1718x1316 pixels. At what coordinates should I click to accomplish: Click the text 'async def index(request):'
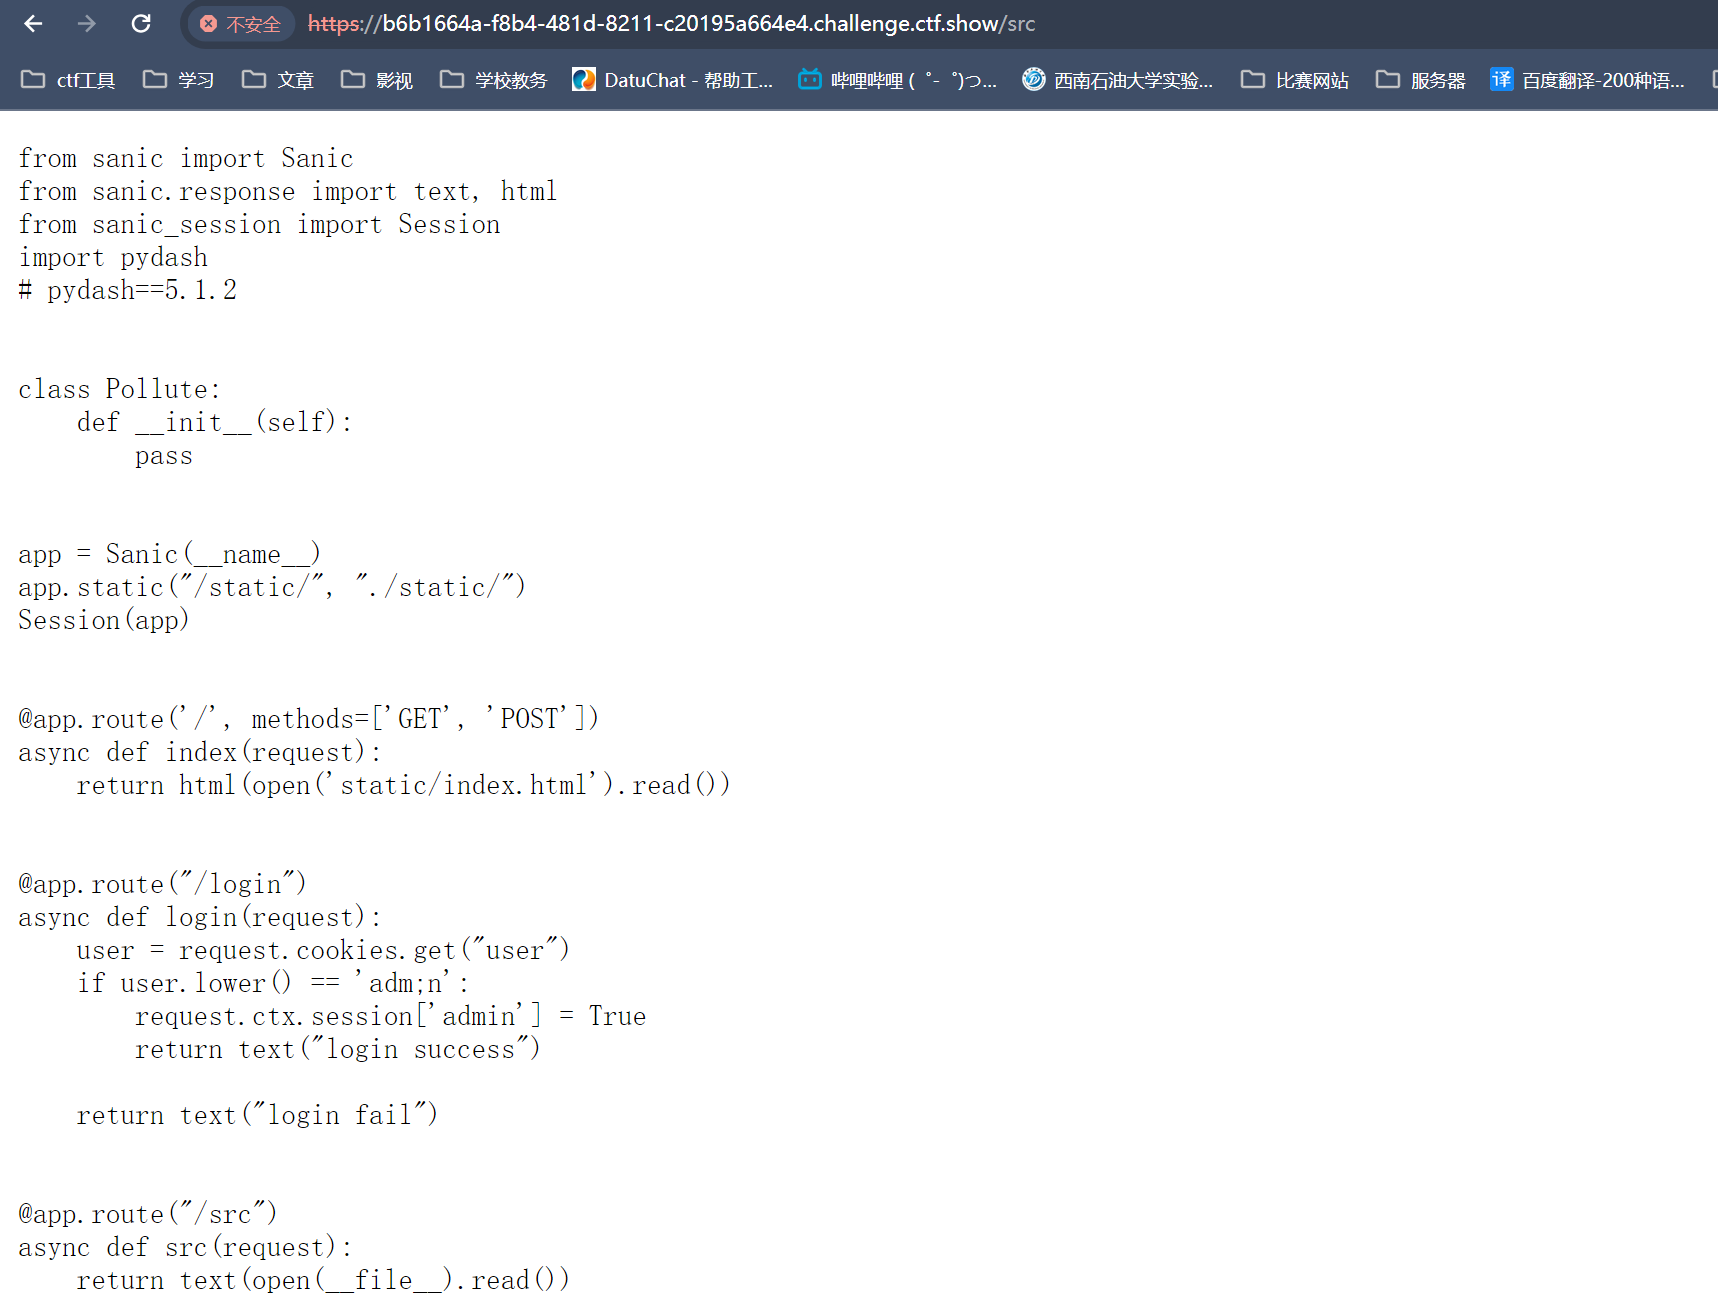200,752
